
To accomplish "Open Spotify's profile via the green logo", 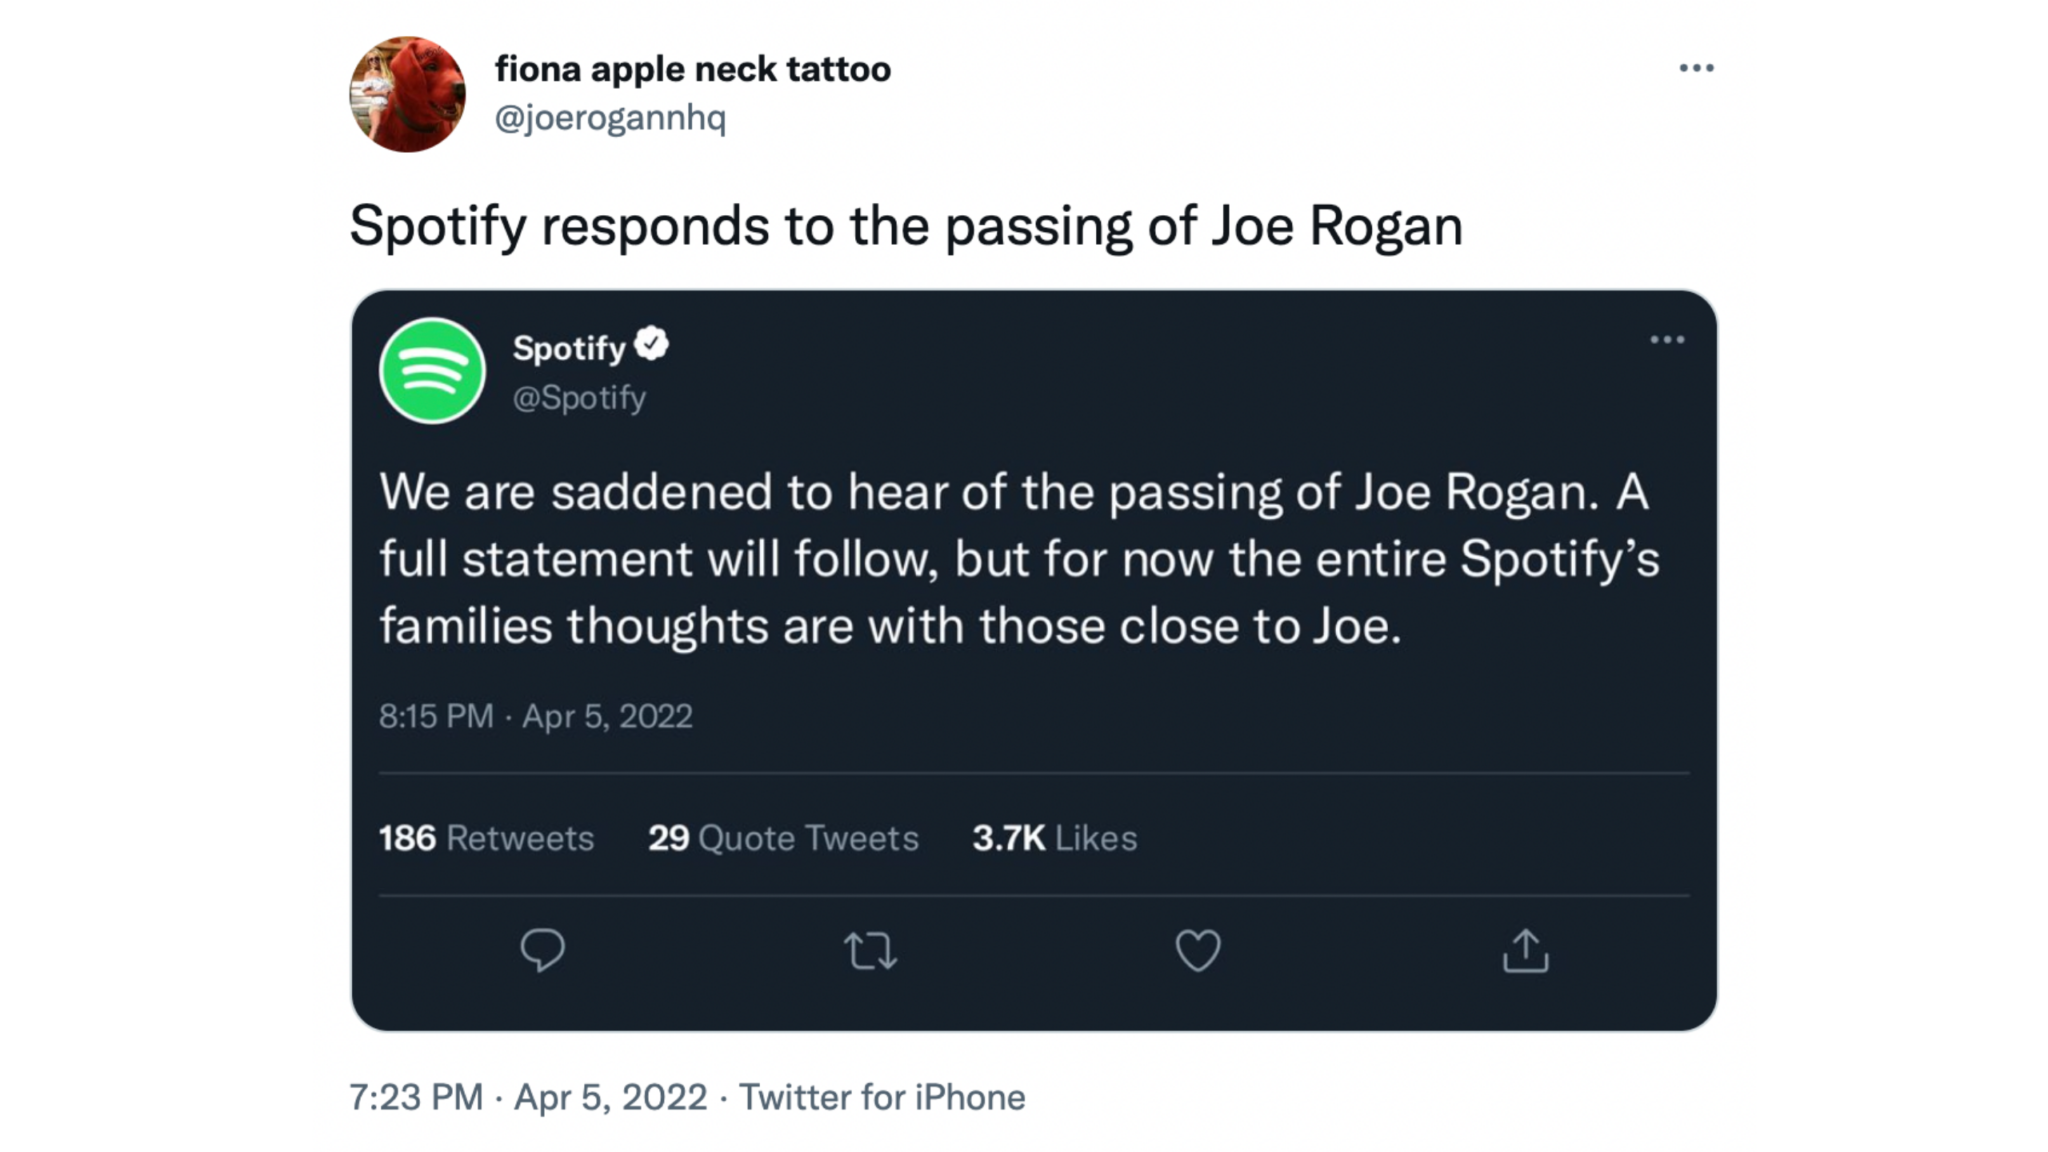I will [x=434, y=370].
